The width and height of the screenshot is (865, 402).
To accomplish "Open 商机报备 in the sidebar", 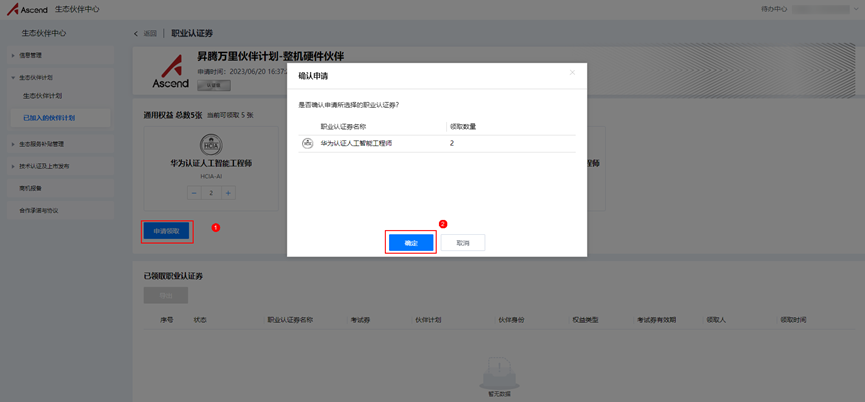I will tap(30, 188).
